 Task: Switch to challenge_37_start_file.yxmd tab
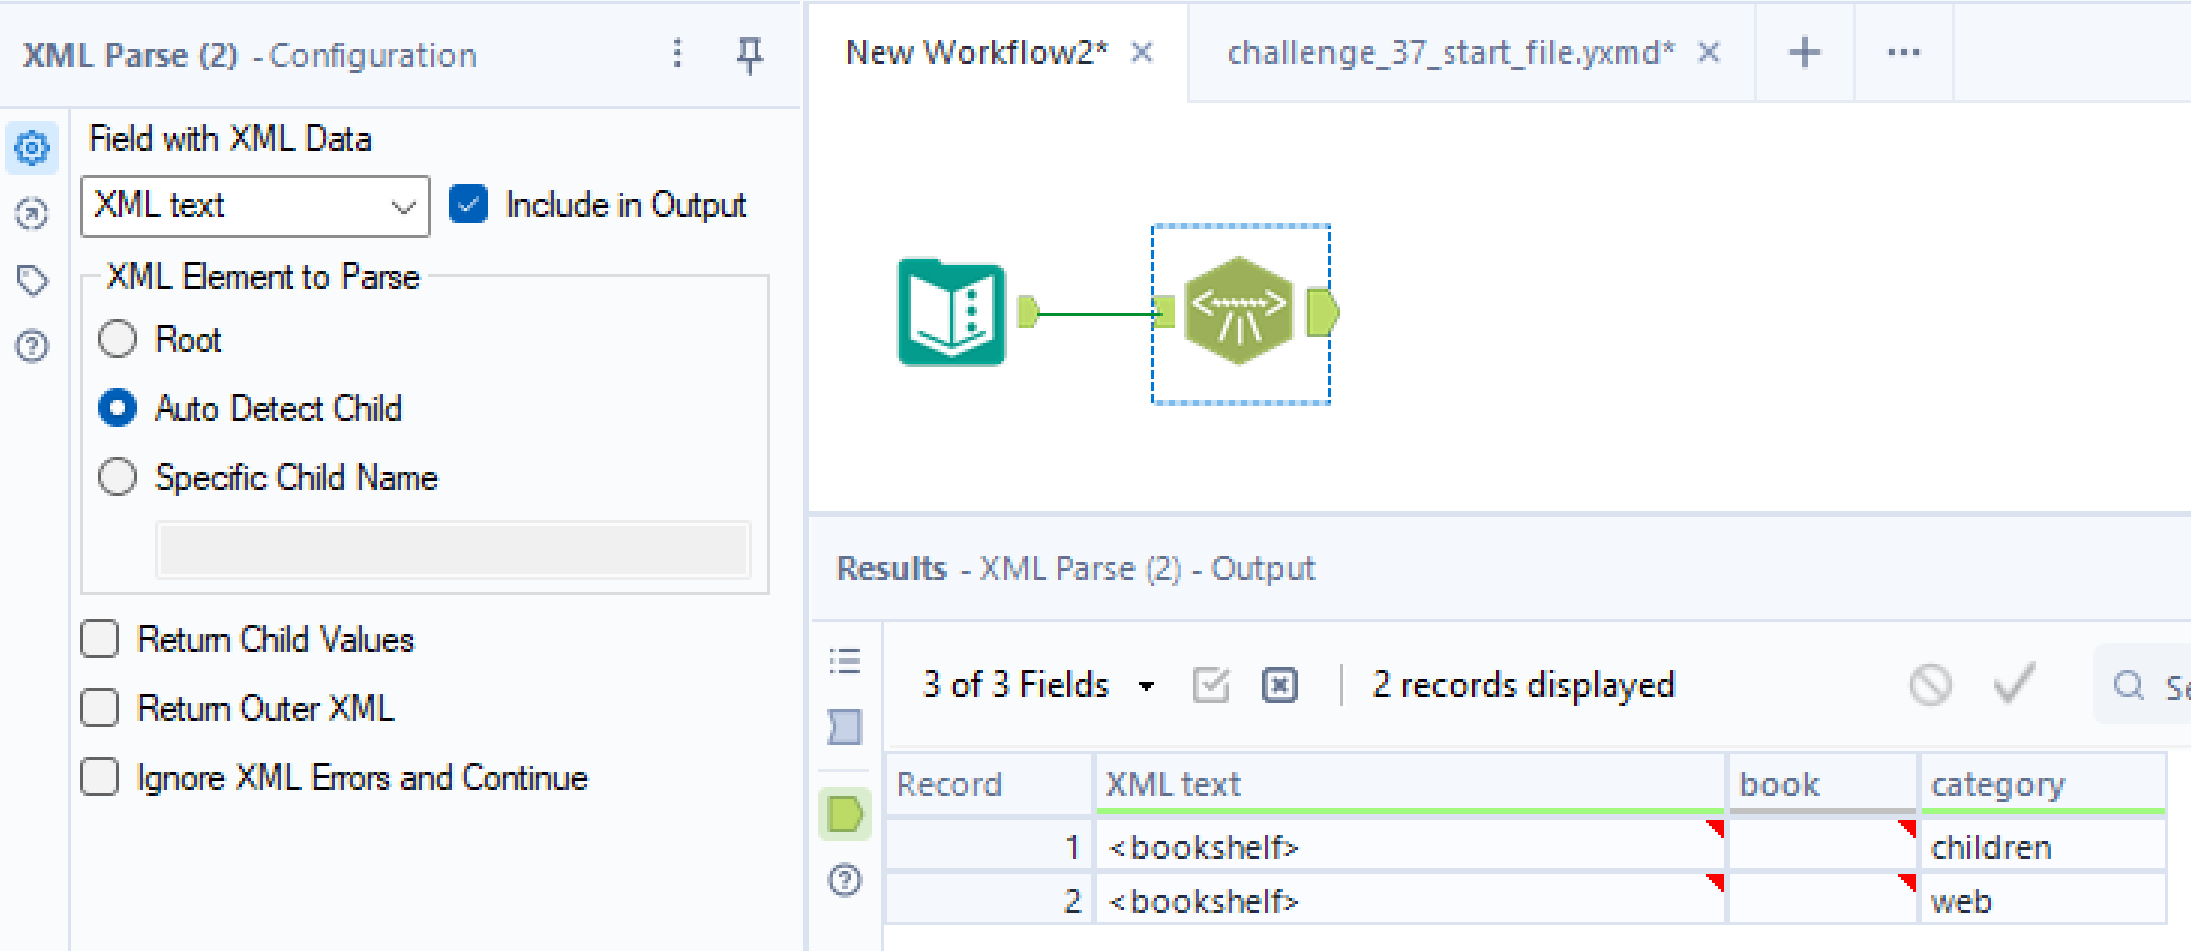click(1450, 53)
